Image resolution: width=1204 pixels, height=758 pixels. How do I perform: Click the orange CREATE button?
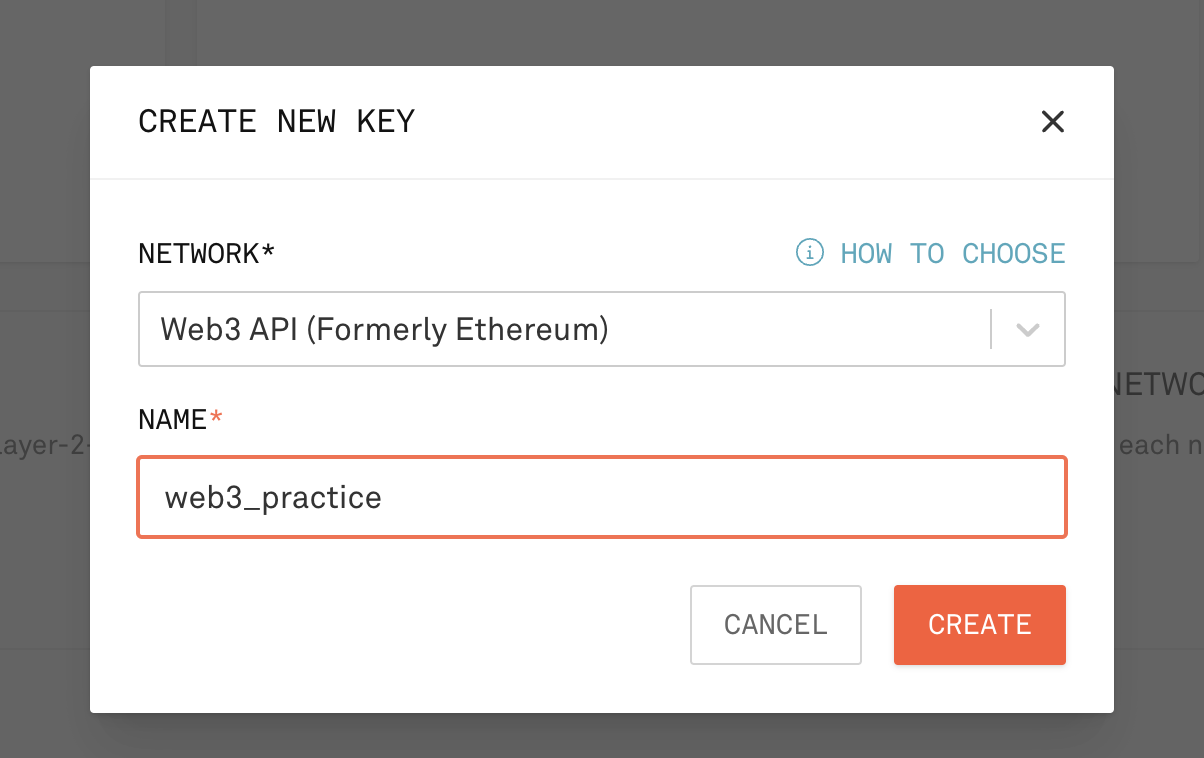point(980,625)
